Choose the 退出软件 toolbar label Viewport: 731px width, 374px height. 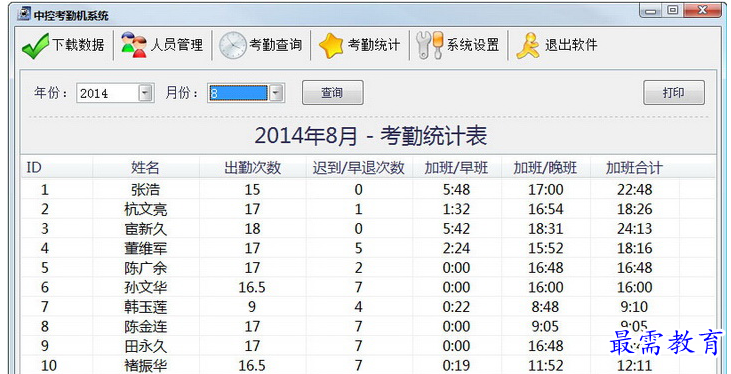pos(571,45)
